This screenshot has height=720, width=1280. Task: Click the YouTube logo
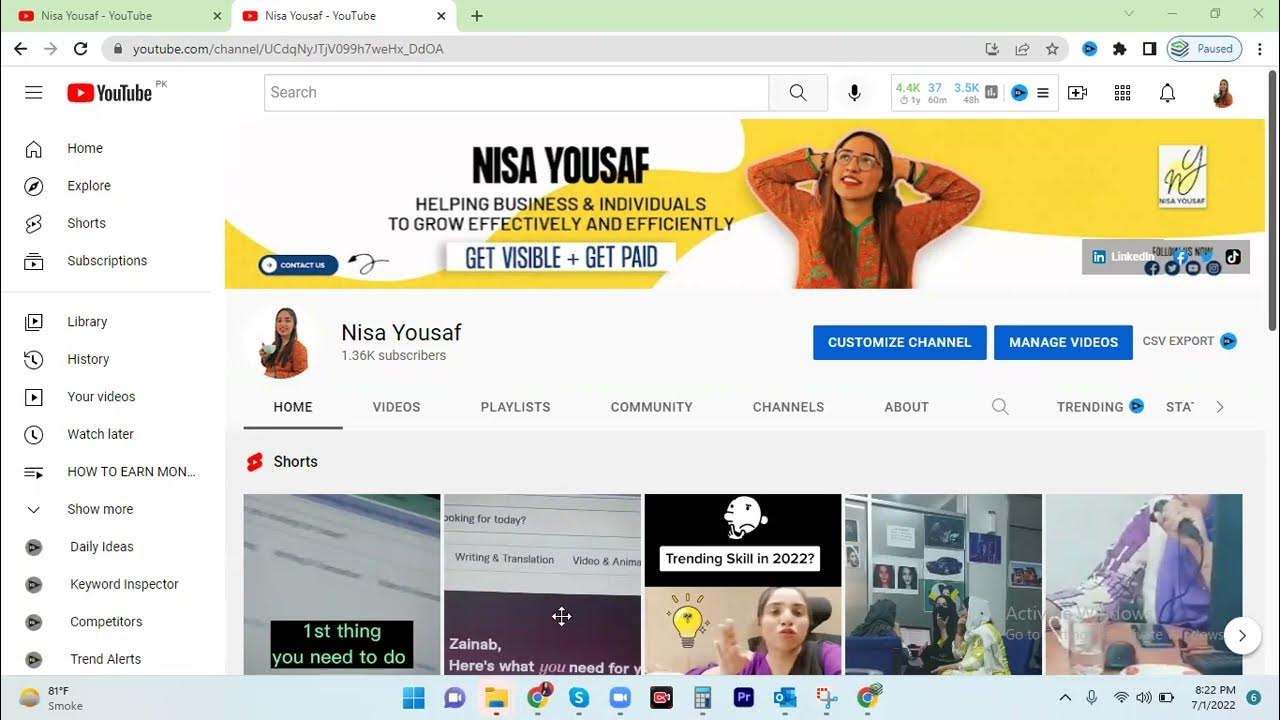pyautogui.click(x=110, y=93)
